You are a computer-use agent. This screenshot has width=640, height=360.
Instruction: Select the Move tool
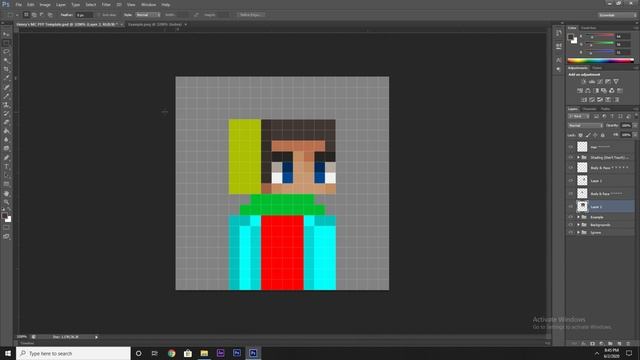click(6, 34)
